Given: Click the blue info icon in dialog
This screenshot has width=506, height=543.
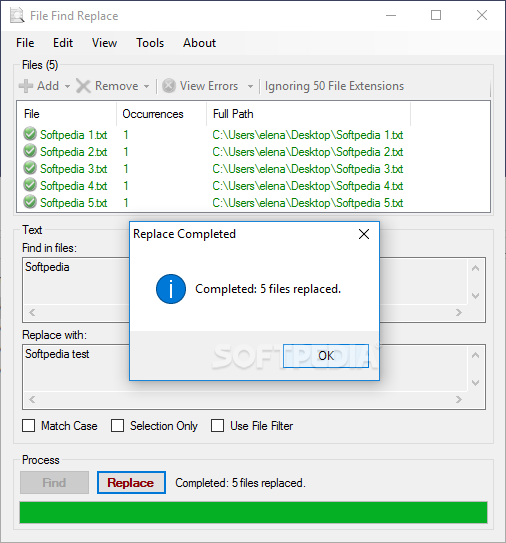Looking at the screenshot, I should (171, 289).
